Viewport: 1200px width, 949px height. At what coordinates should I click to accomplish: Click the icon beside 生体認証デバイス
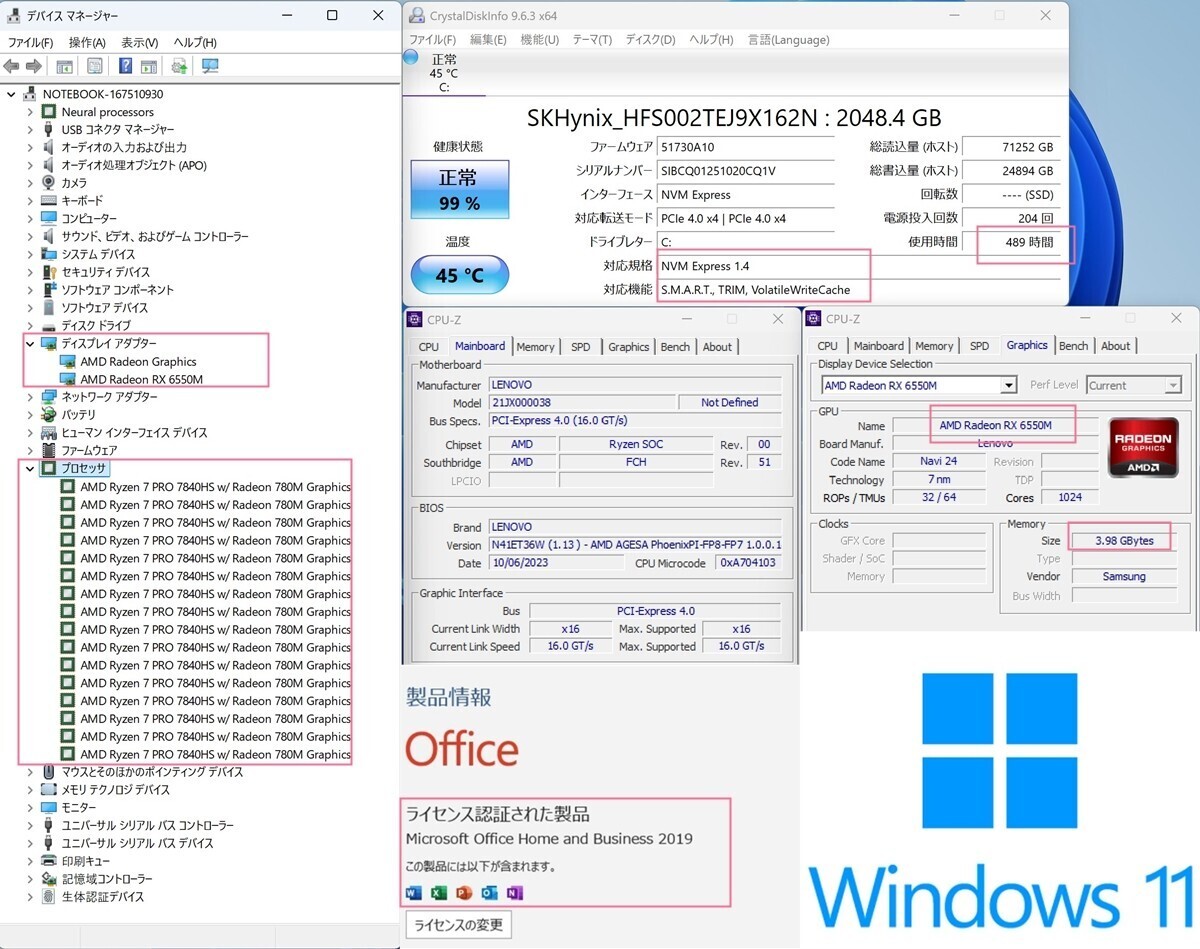tap(49, 897)
